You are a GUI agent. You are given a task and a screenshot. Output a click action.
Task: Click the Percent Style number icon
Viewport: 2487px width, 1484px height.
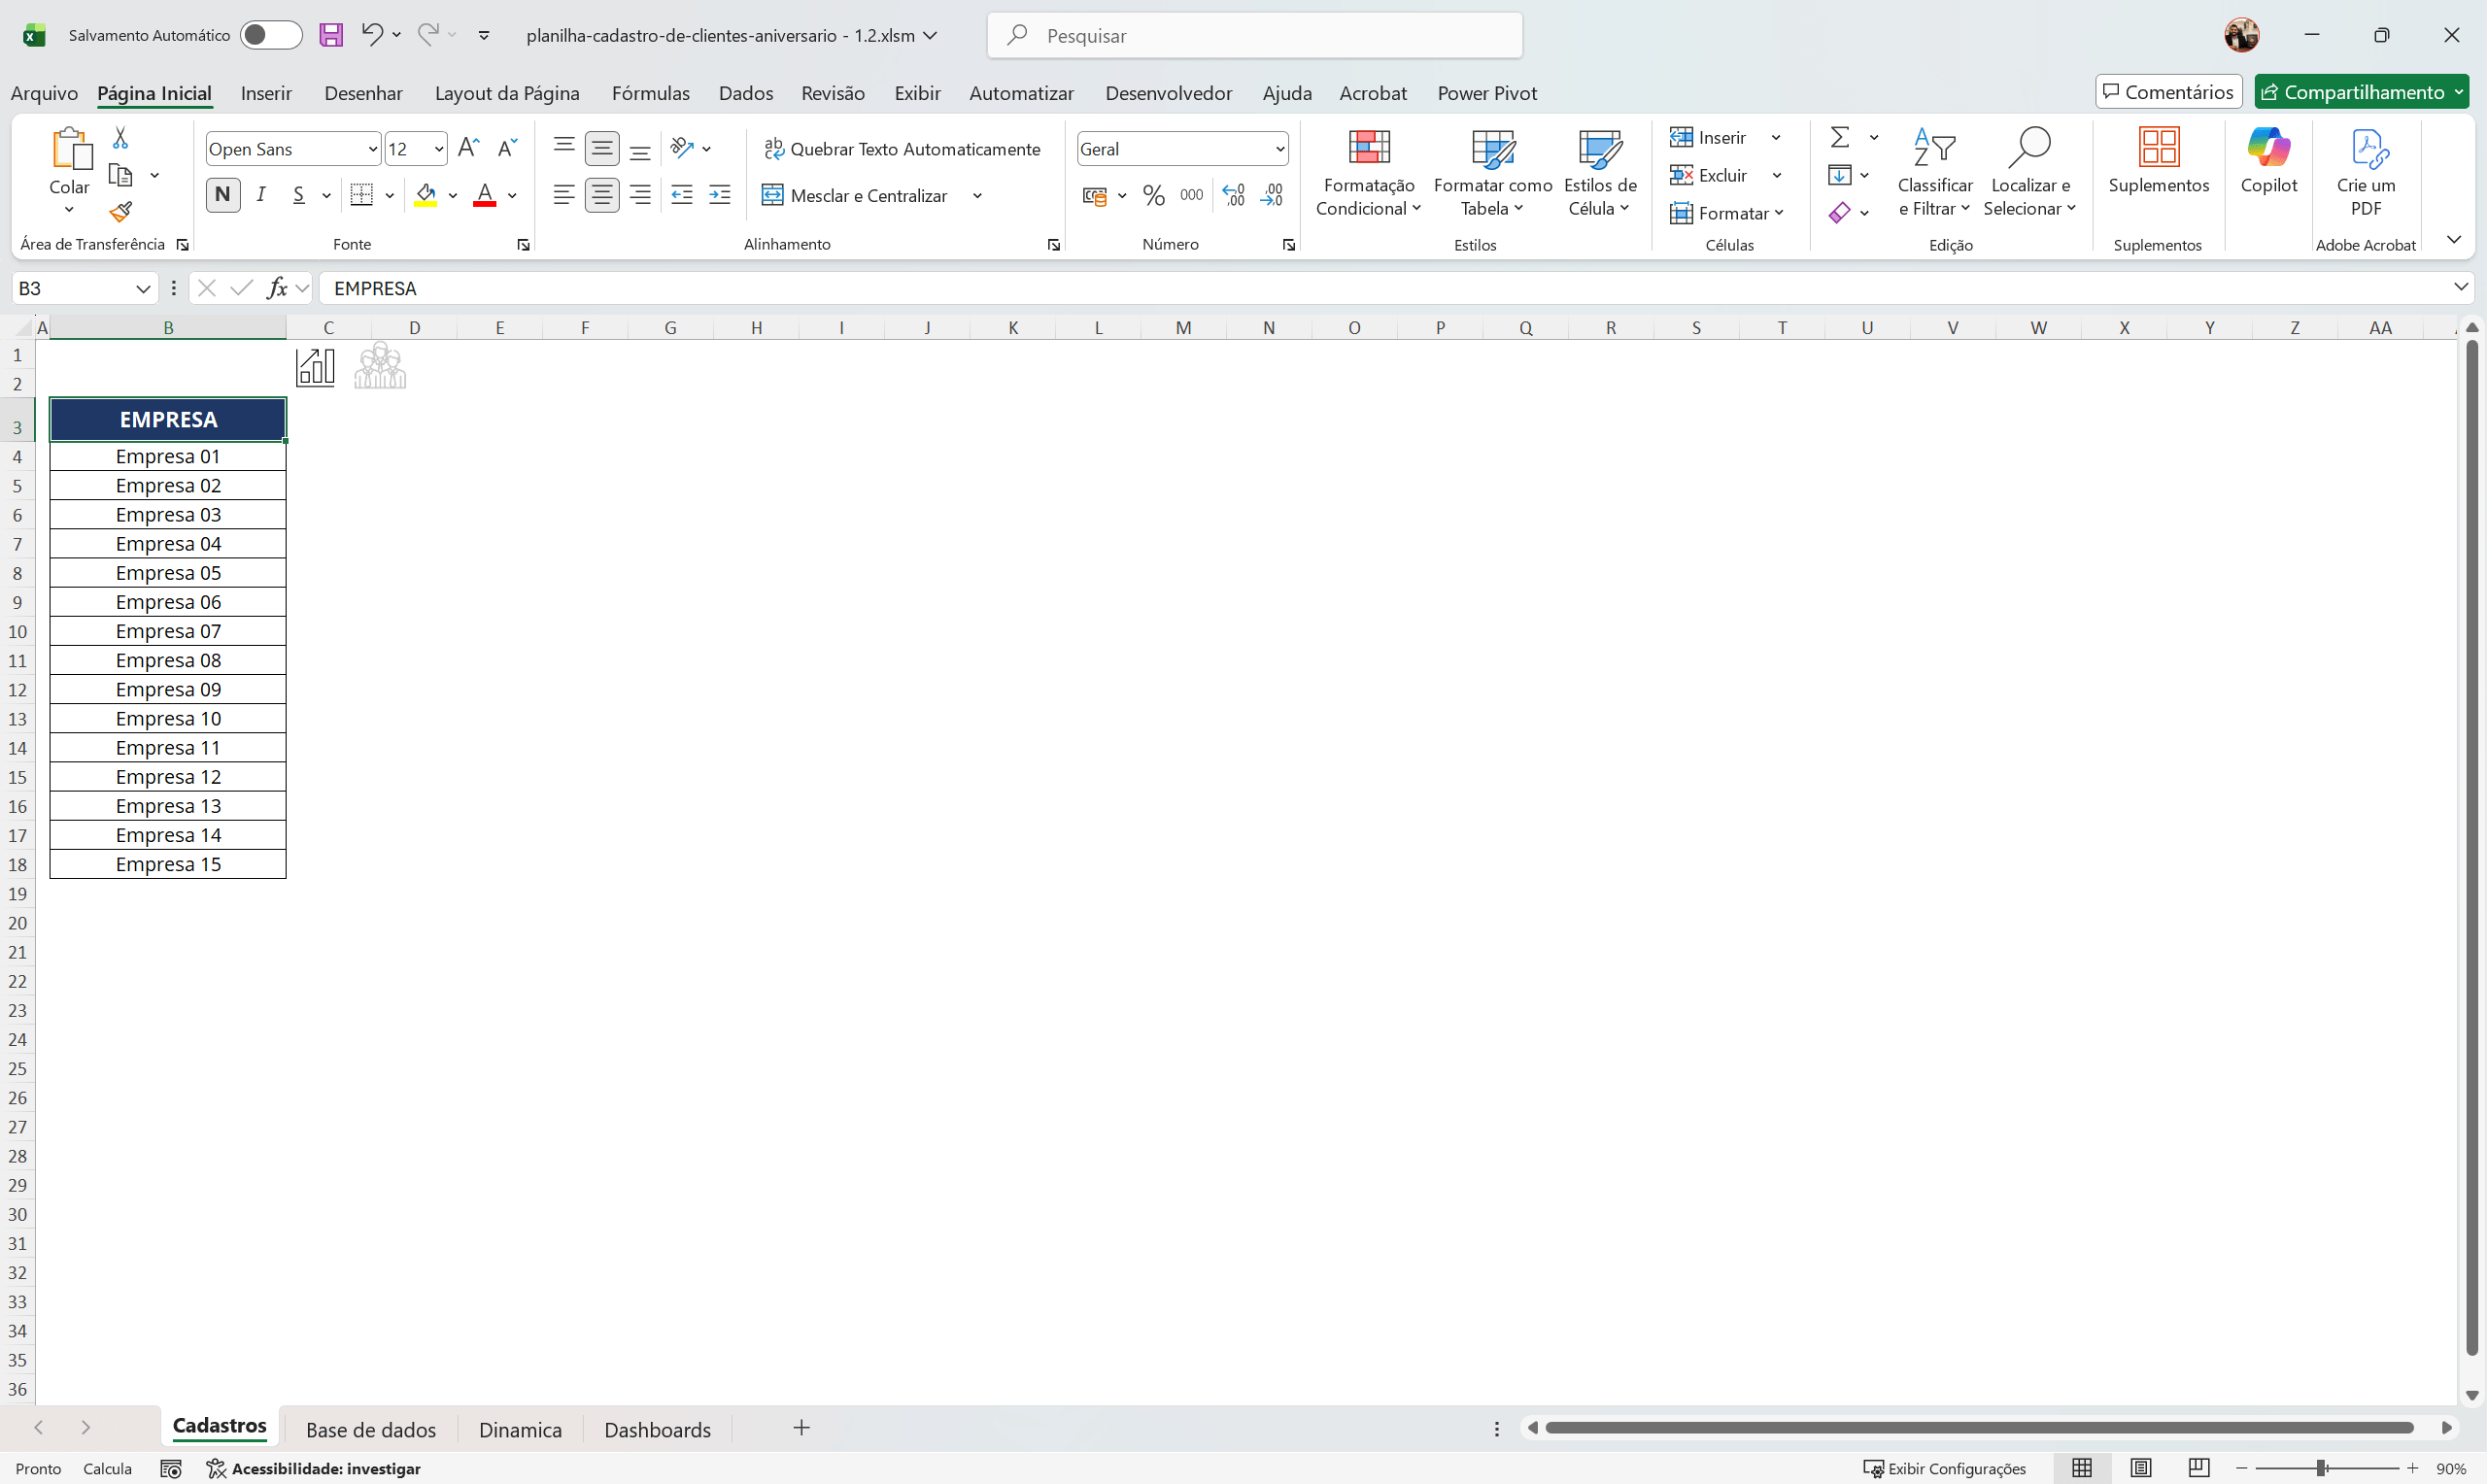click(1153, 195)
